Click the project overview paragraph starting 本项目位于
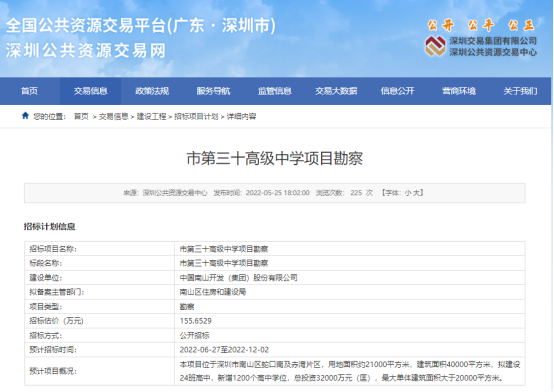The height and width of the screenshot is (392, 554). (349, 371)
